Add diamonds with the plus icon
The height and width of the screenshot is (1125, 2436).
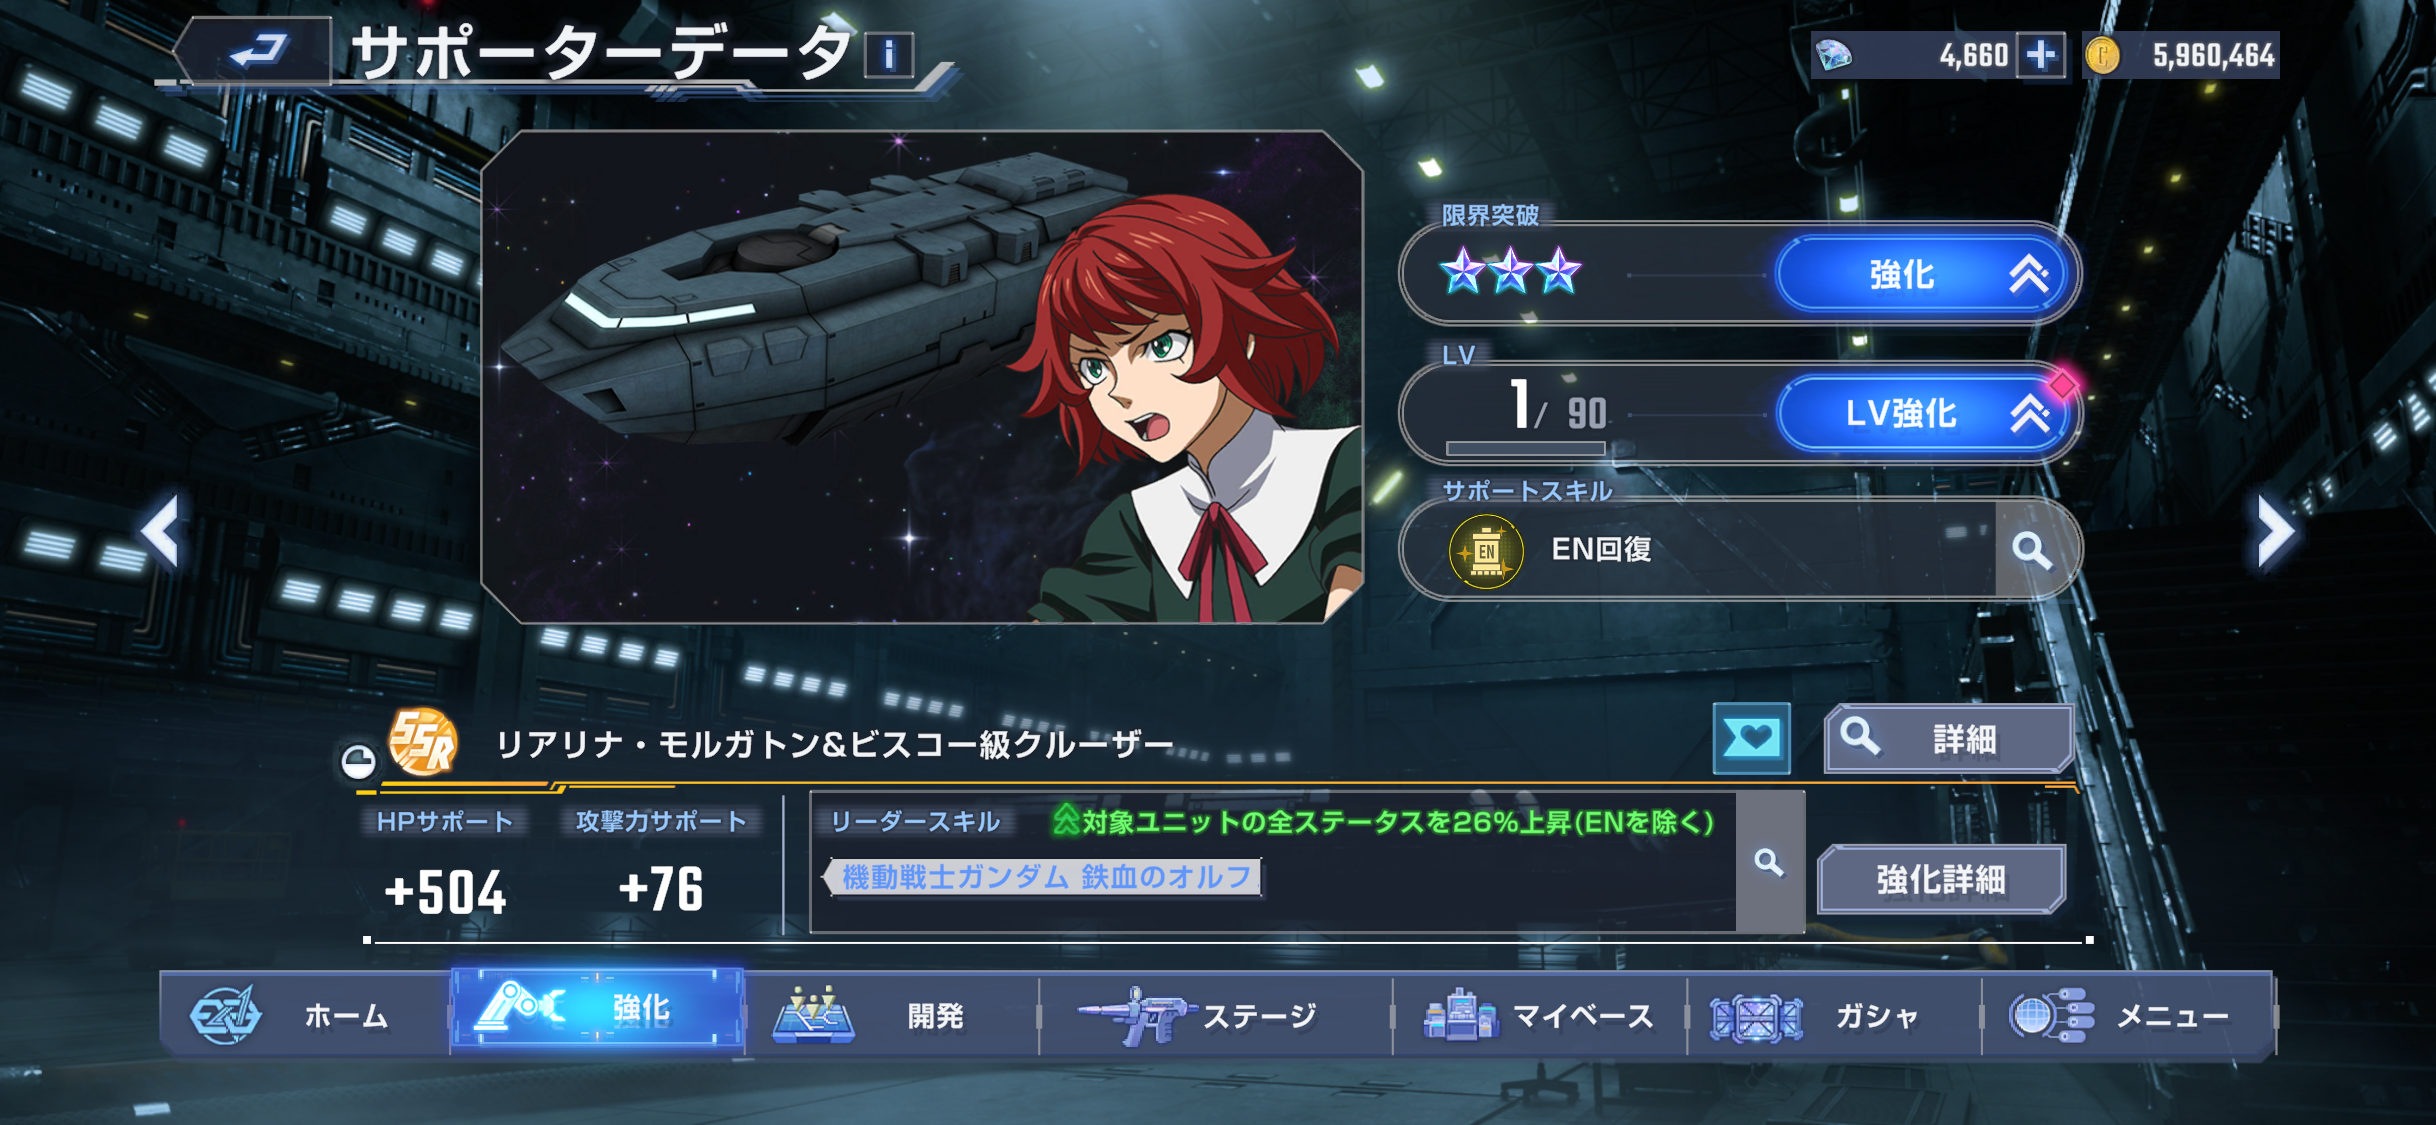coord(2041,55)
